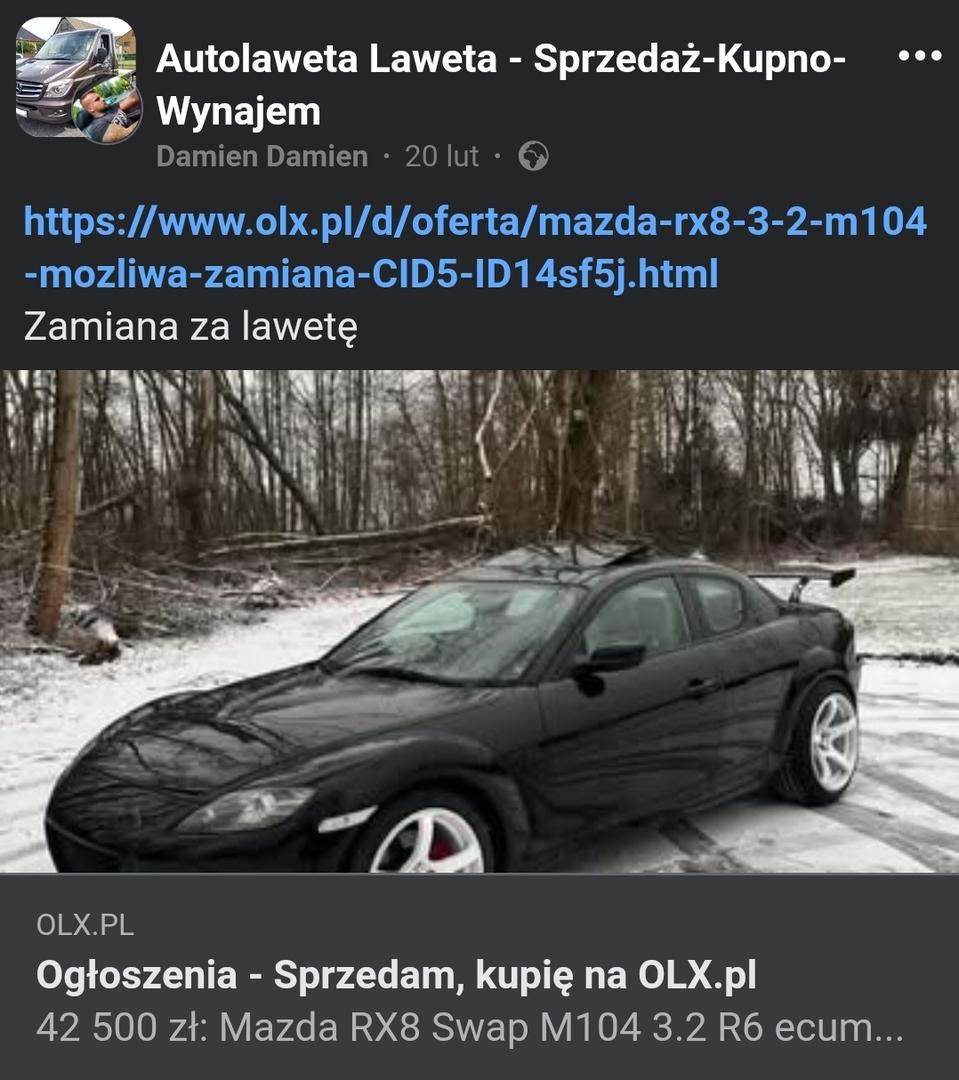
Task: Tap the author's small round profile photo
Action: pos(107,110)
